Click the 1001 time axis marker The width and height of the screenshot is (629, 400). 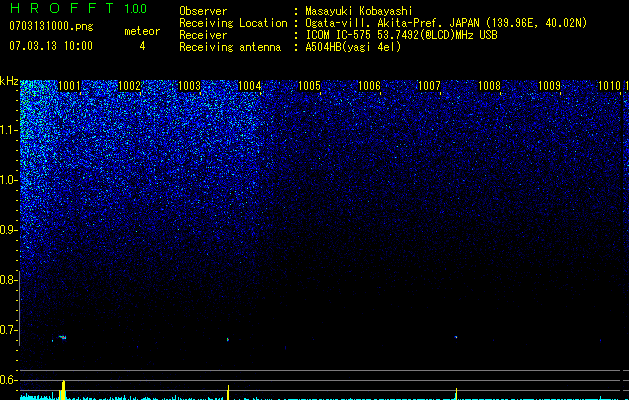69,86
